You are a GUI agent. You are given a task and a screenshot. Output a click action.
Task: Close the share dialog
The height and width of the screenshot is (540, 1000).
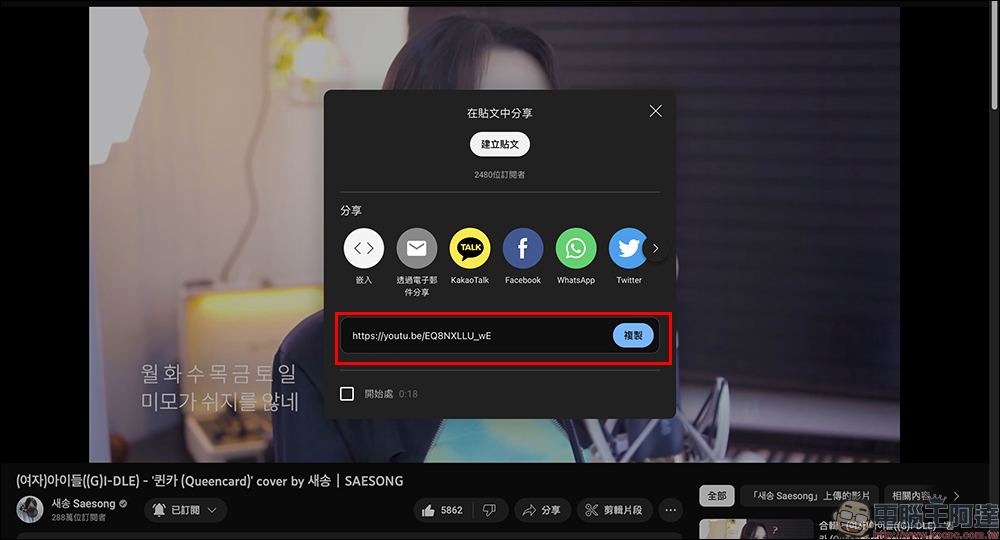point(655,111)
